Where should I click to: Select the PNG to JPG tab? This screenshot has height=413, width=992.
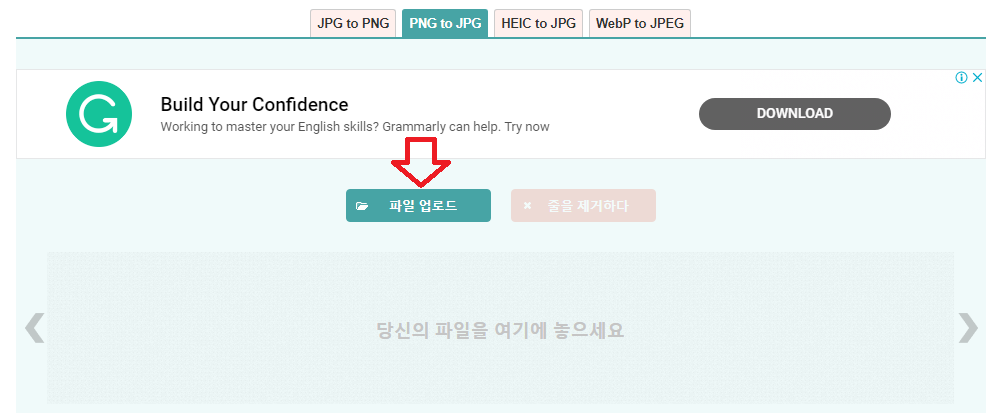click(445, 23)
